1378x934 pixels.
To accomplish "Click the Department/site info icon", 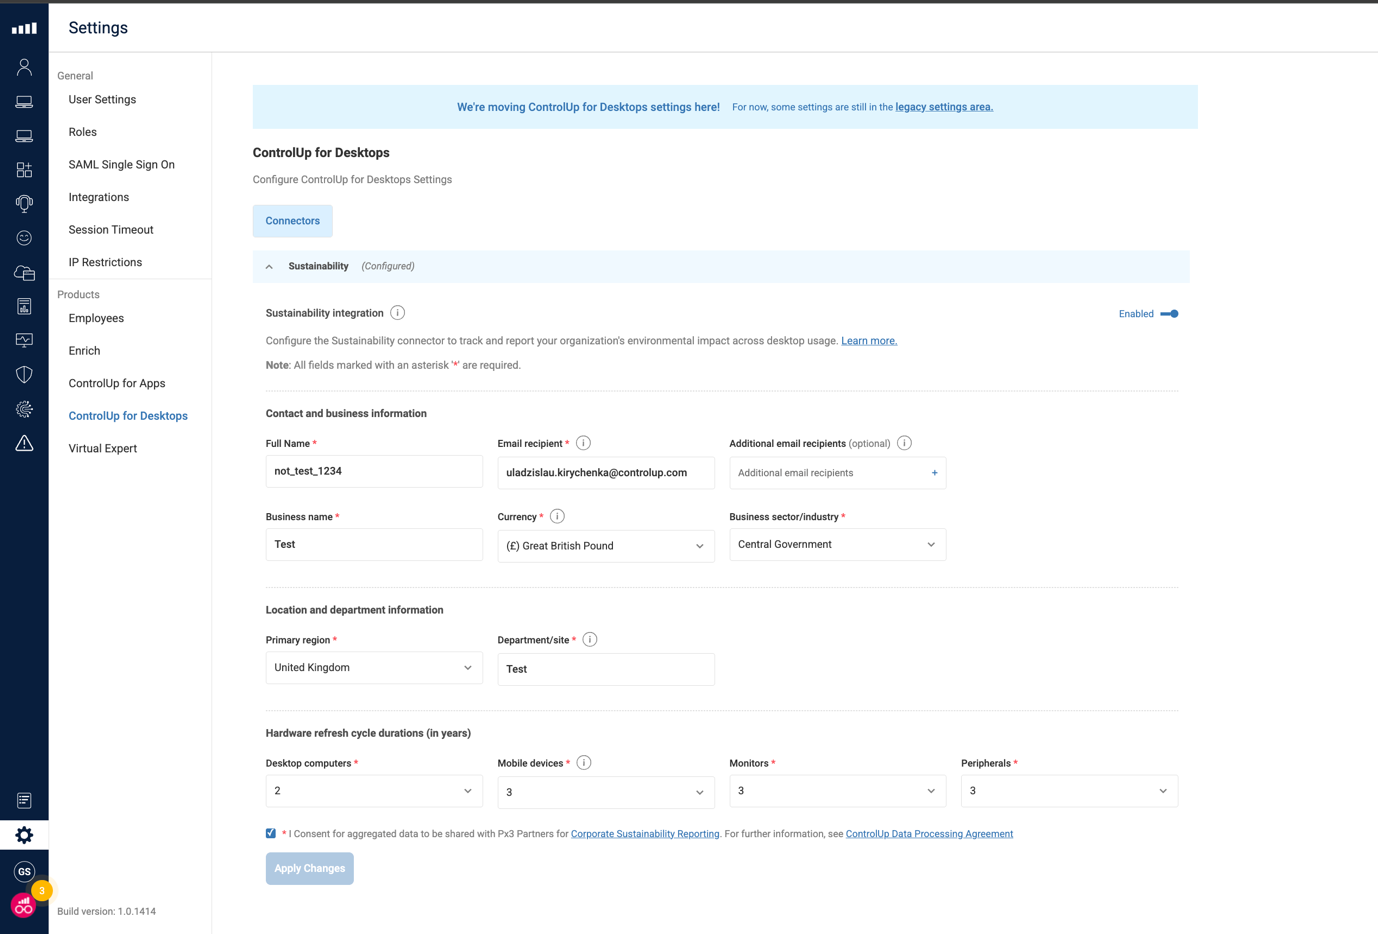I will click(590, 639).
